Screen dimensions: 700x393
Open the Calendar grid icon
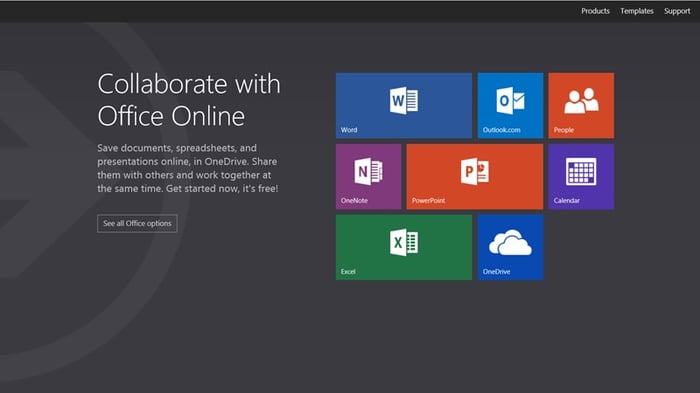[581, 171]
